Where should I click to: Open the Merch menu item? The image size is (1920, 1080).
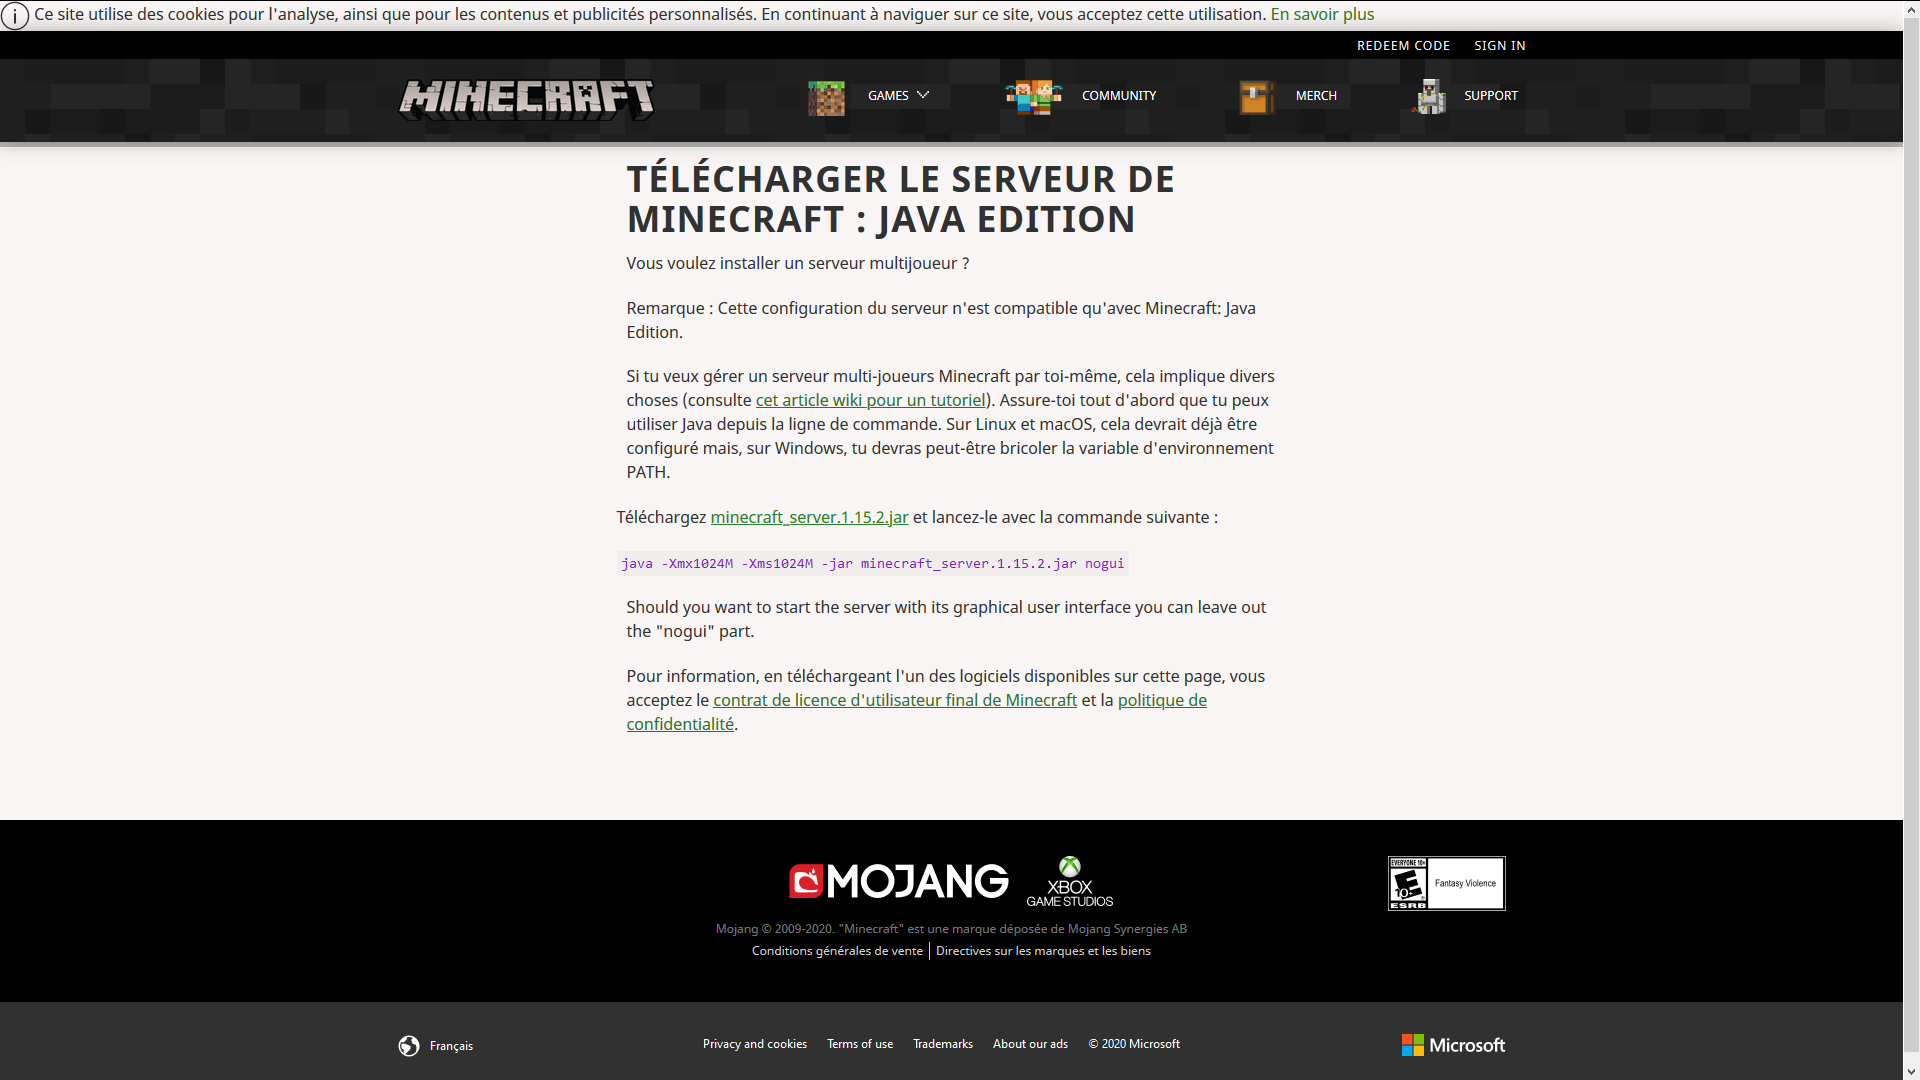pyautogui.click(x=1316, y=96)
